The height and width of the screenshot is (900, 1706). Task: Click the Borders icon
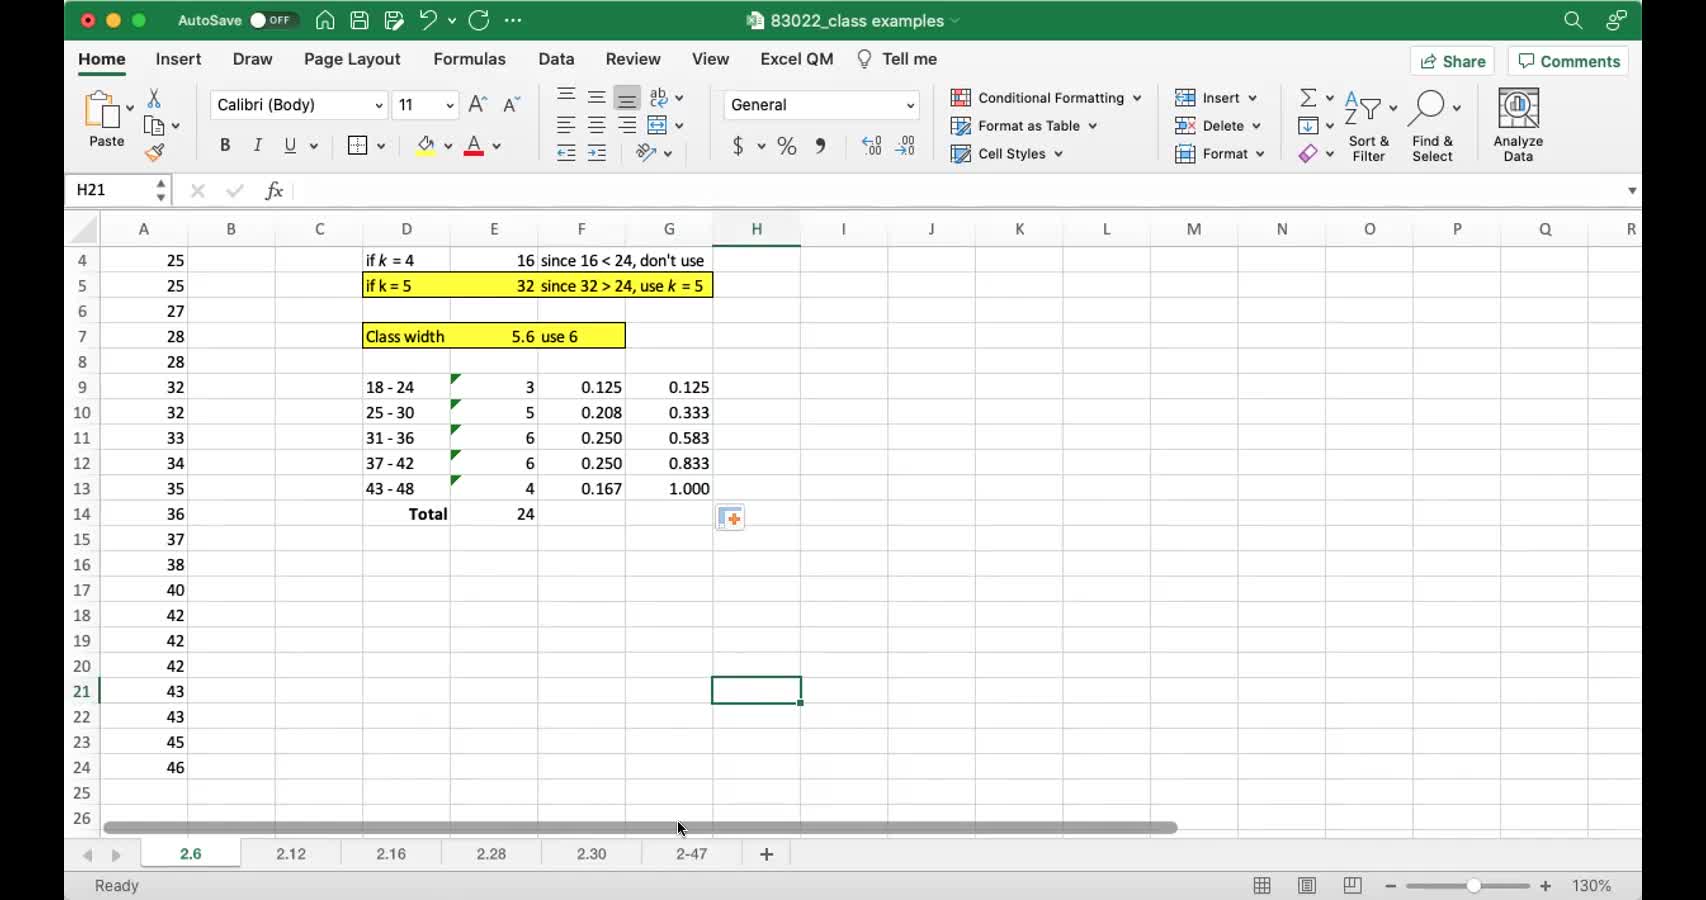[x=357, y=146]
